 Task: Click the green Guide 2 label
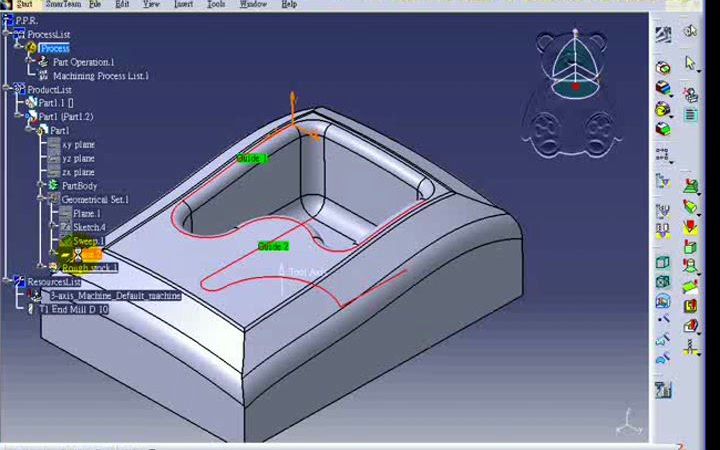(274, 247)
